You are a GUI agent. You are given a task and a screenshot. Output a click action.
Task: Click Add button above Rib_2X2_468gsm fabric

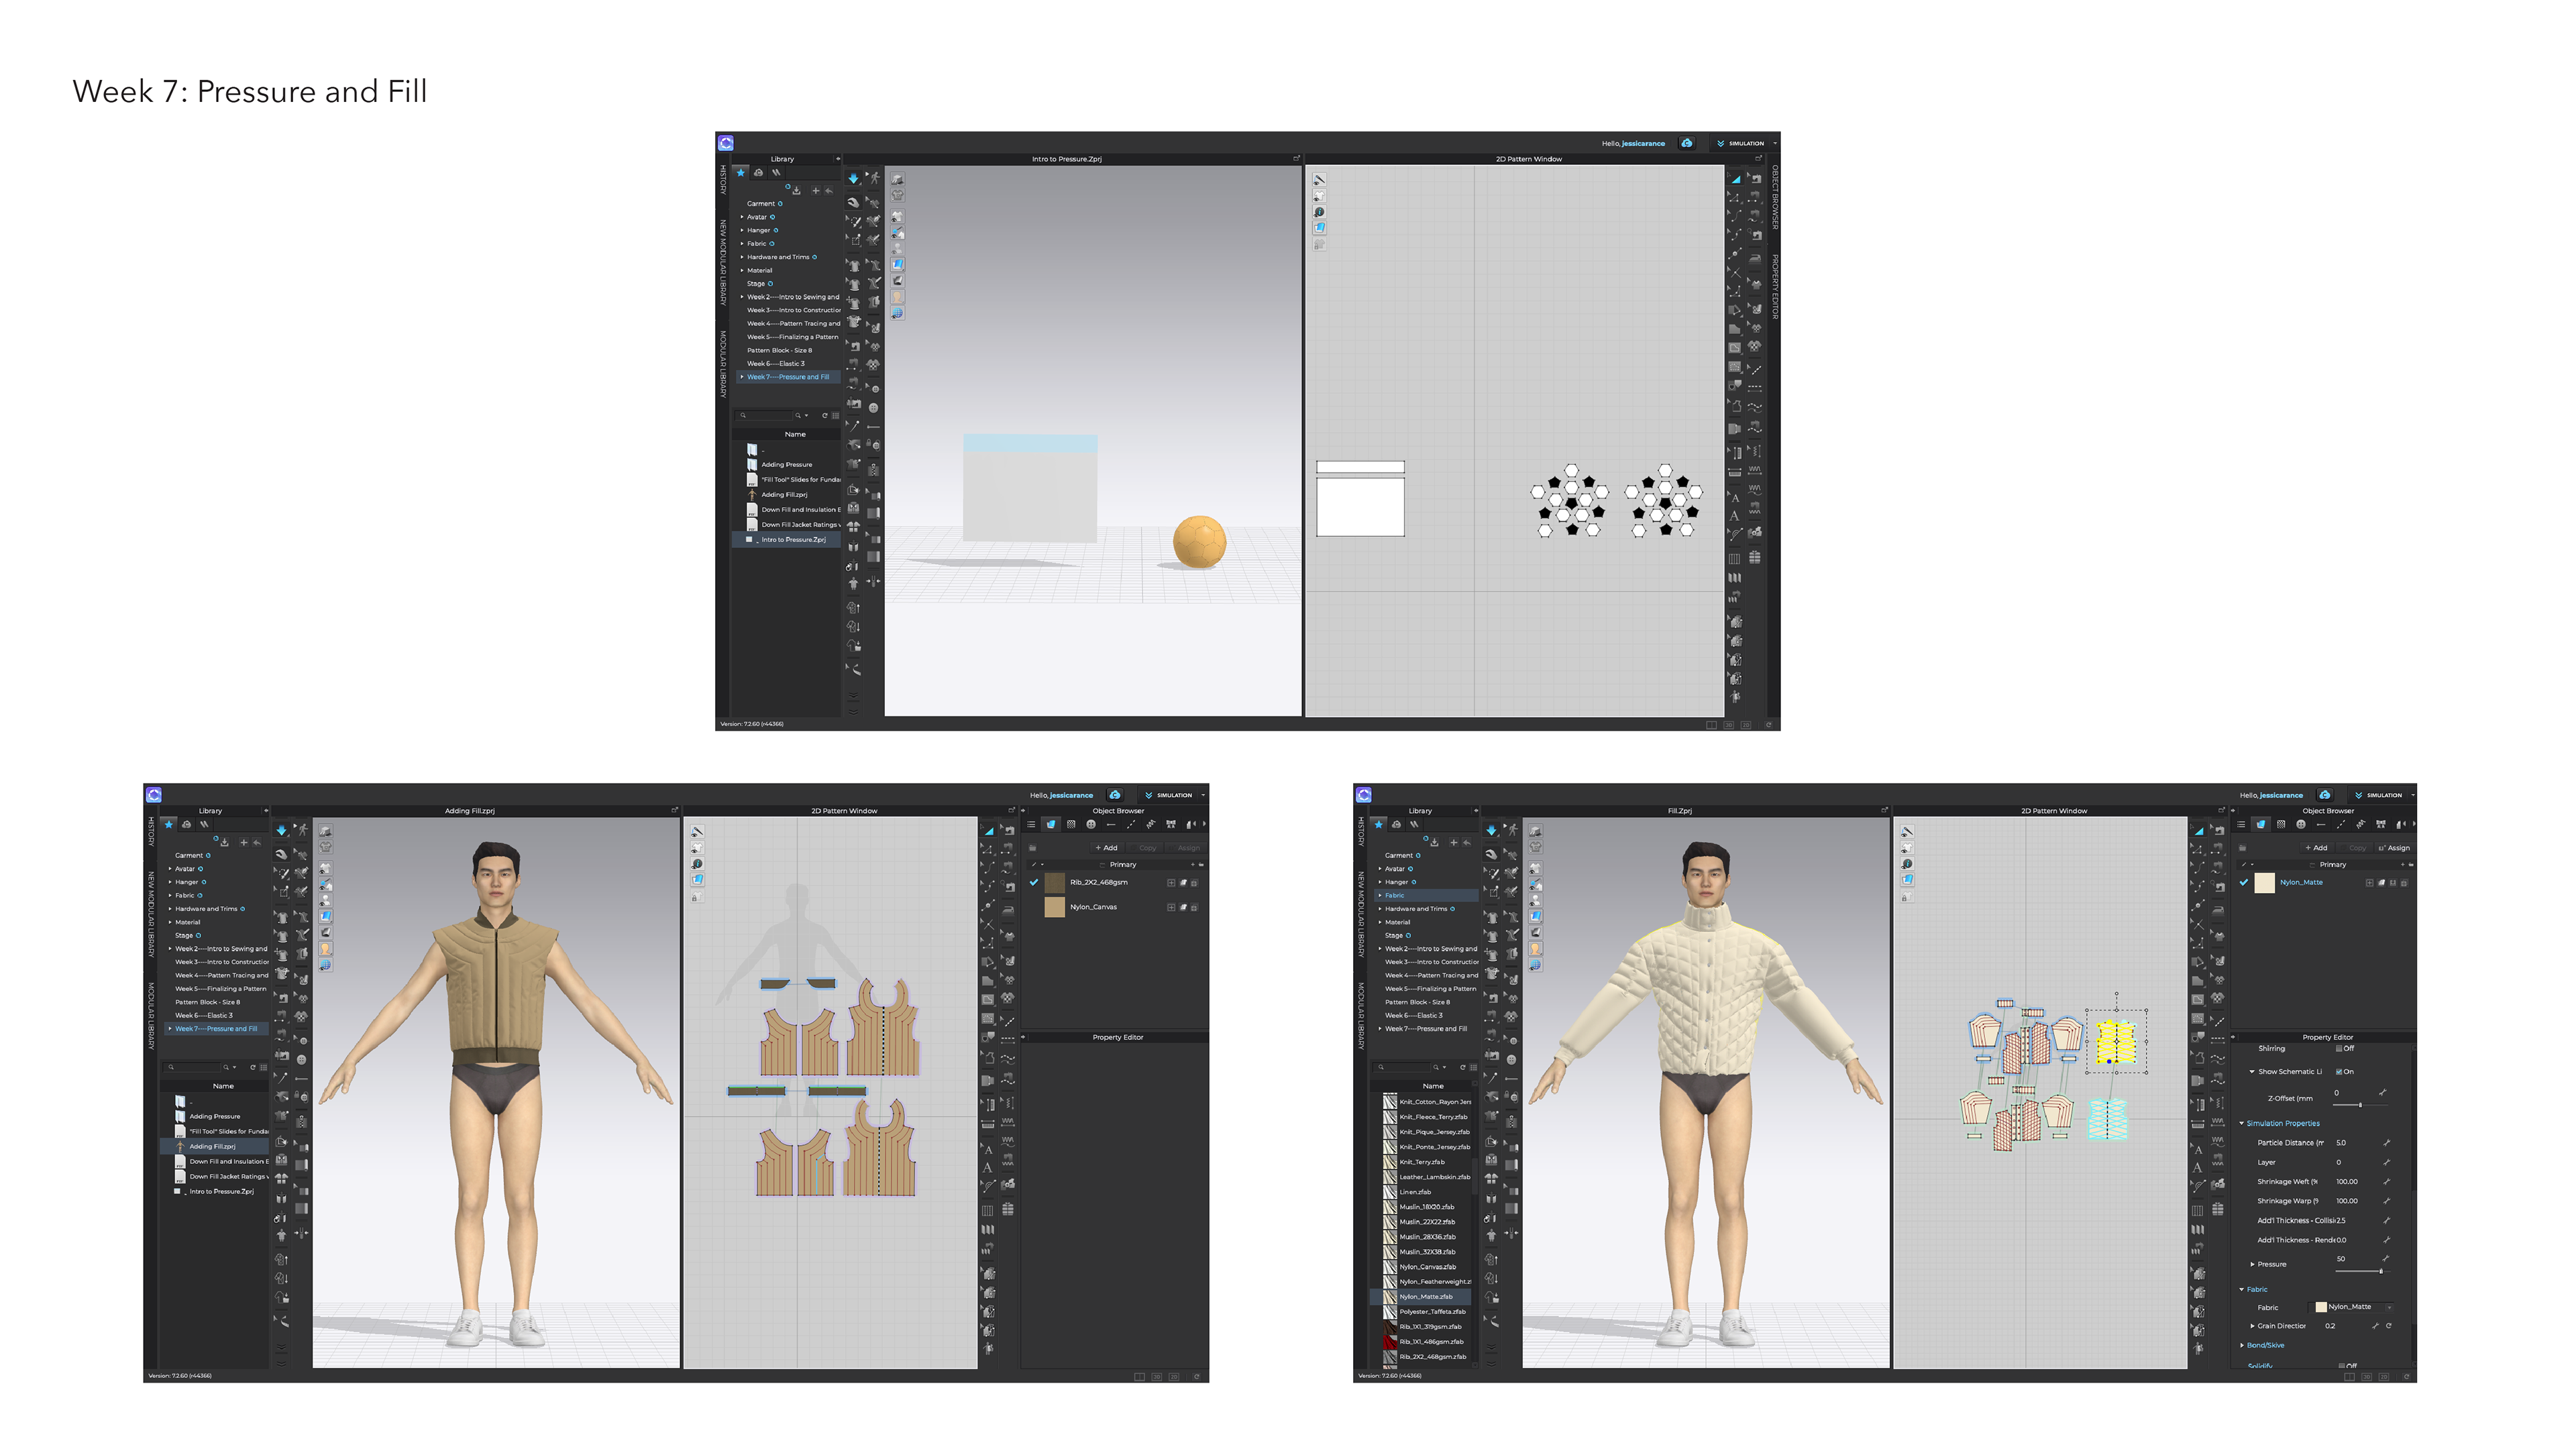(1107, 848)
